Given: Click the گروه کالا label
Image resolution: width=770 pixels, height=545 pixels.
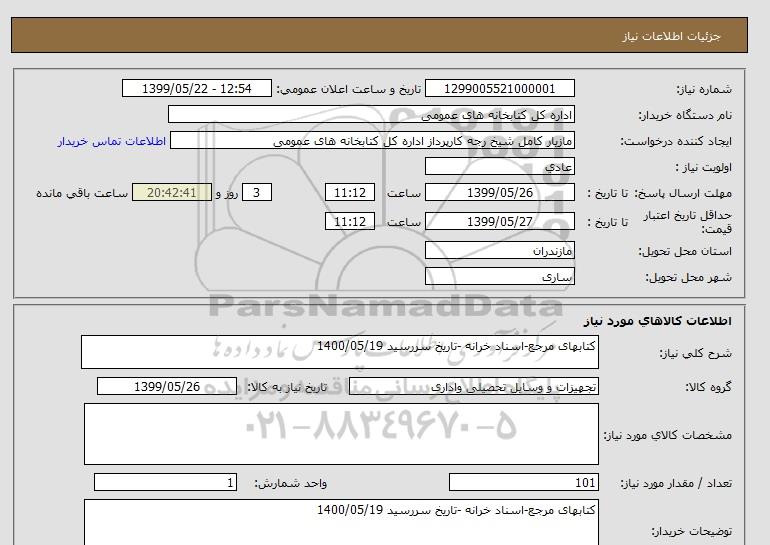Looking at the screenshot, I should (708, 387).
